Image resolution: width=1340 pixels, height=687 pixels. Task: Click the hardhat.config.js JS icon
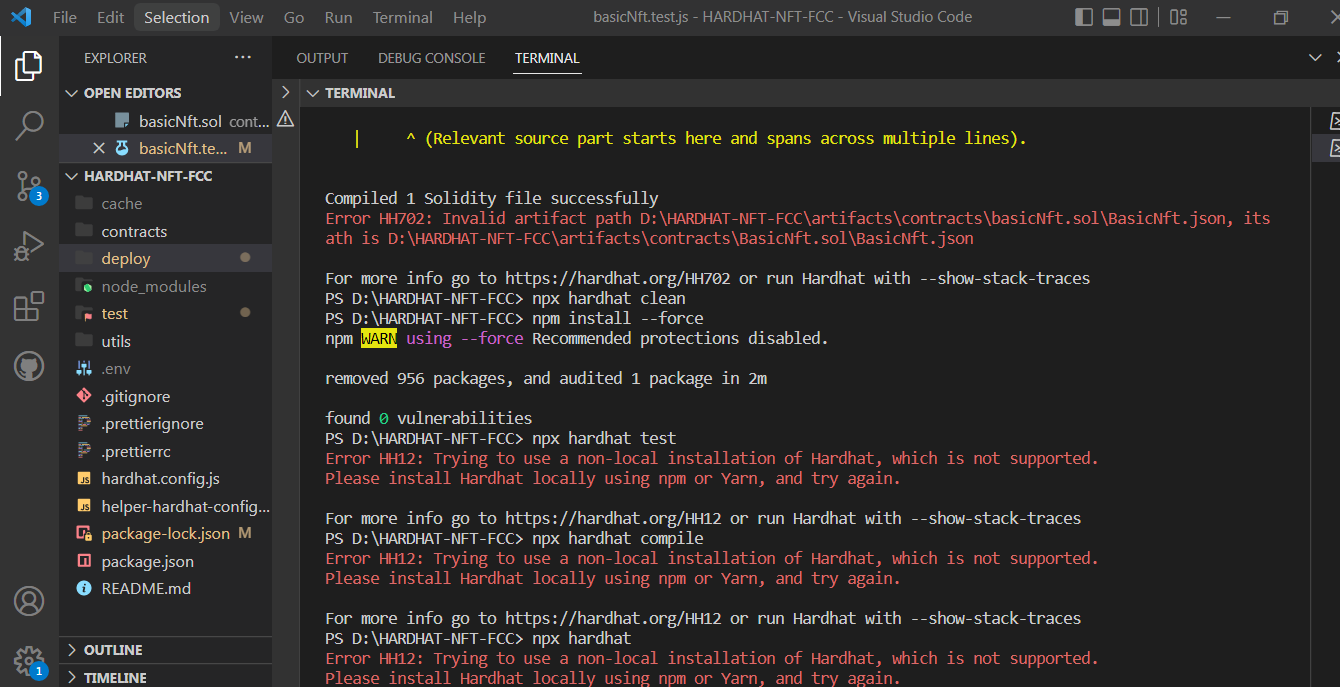click(x=84, y=479)
